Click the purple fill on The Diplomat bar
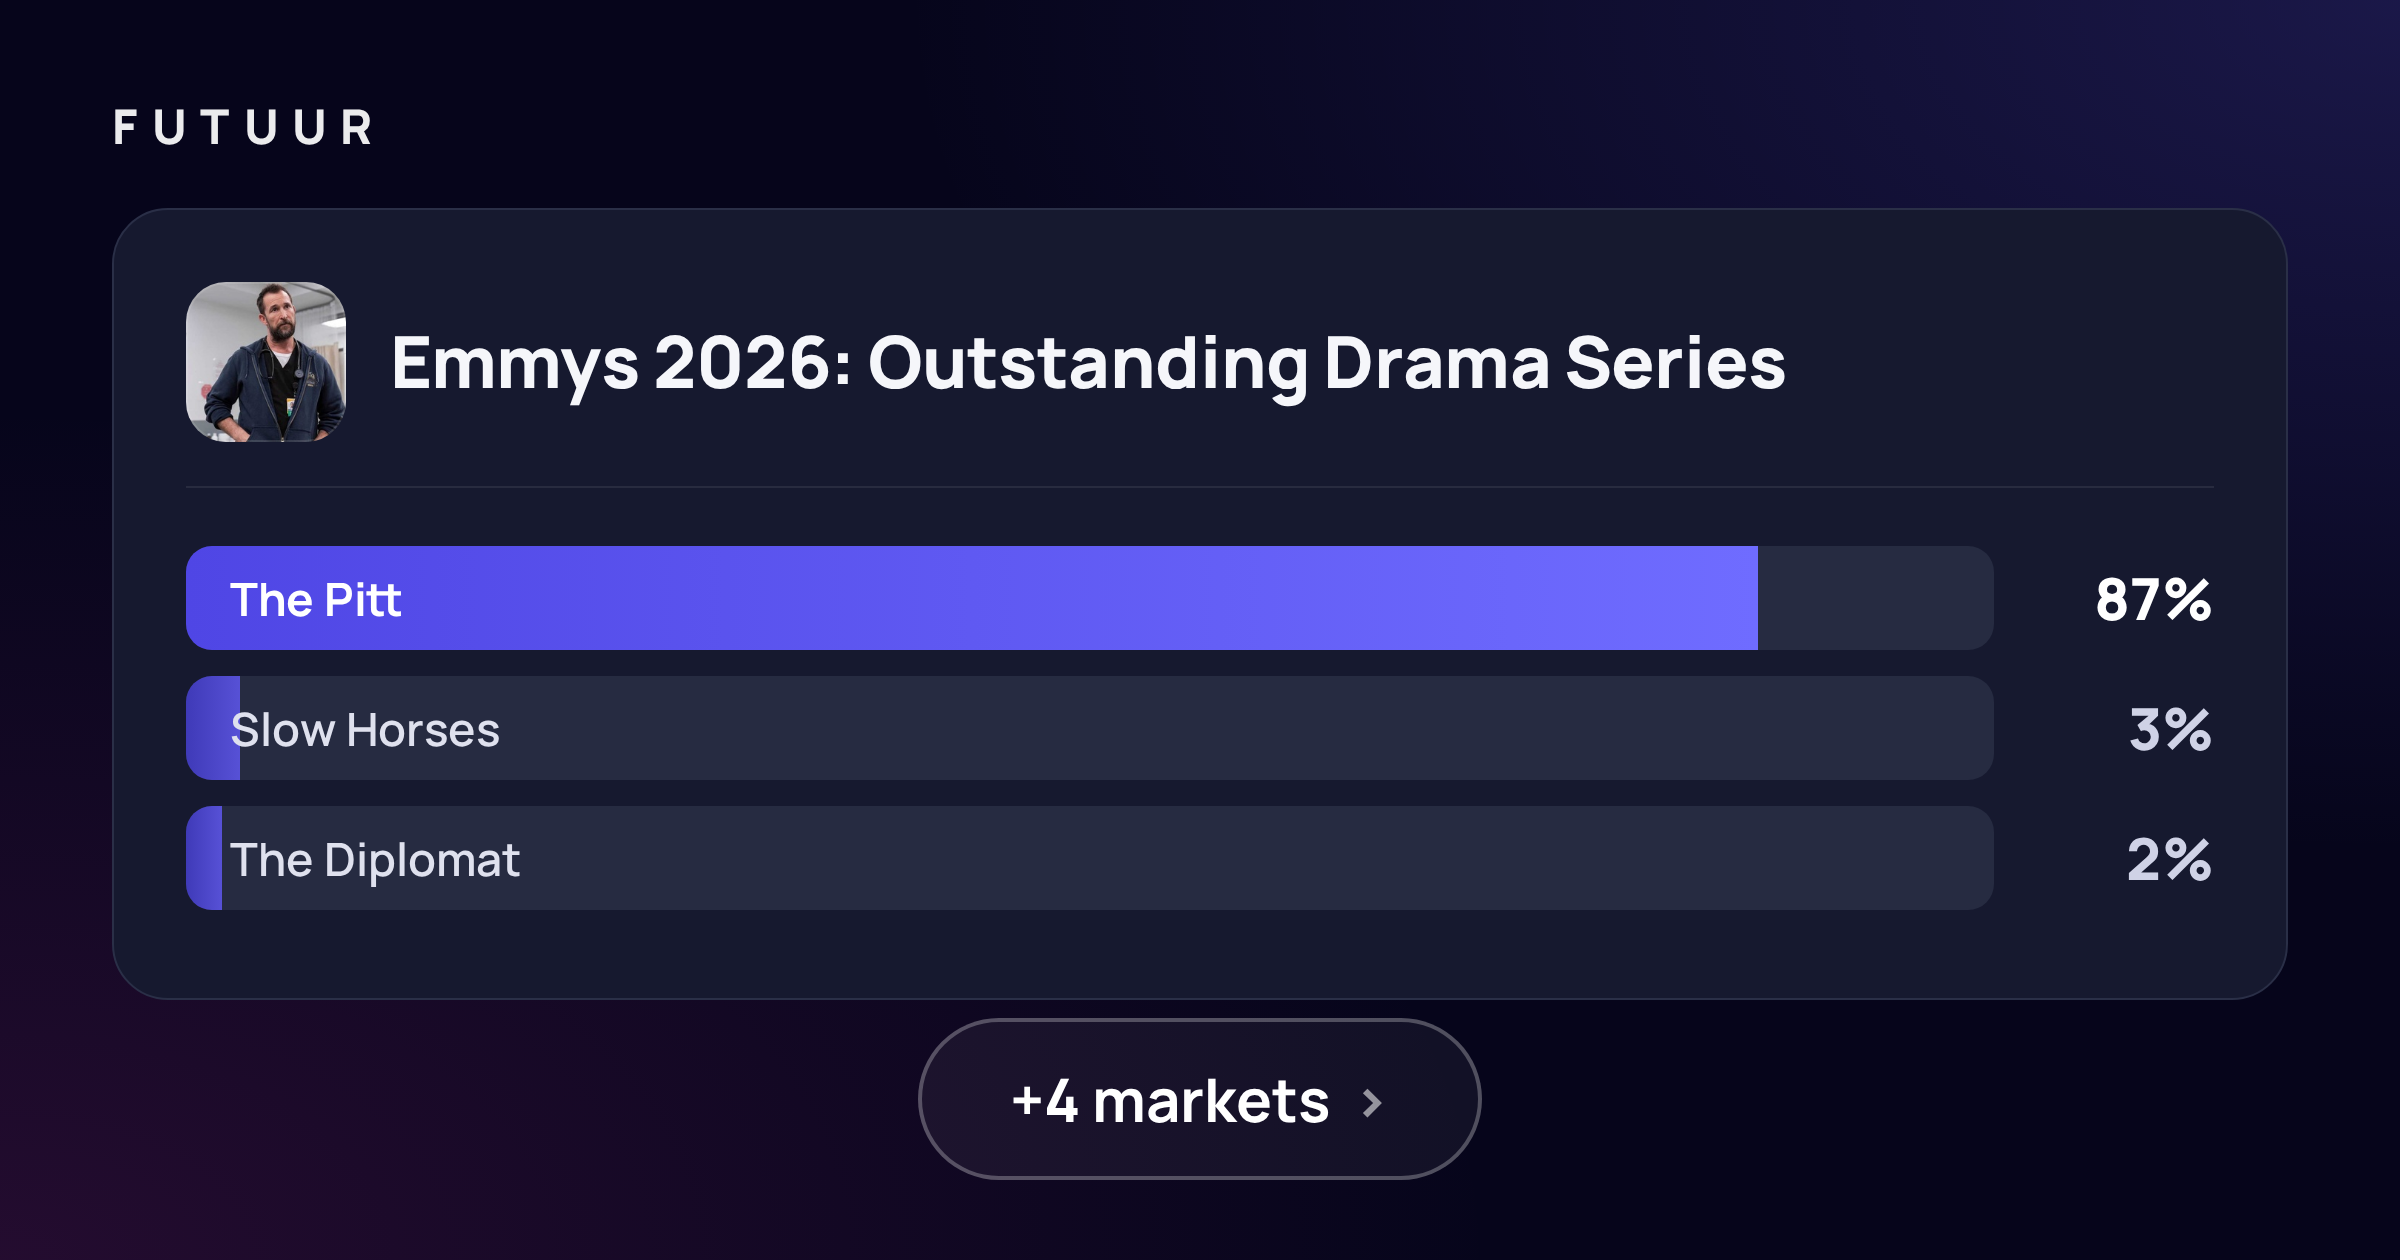Screen dimensions: 2400x1260 [204, 858]
